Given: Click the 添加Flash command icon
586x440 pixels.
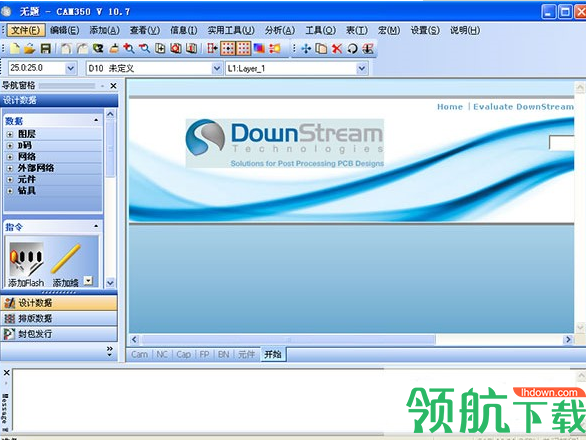Looking at the screenshot, I should (x=26, y=264).
